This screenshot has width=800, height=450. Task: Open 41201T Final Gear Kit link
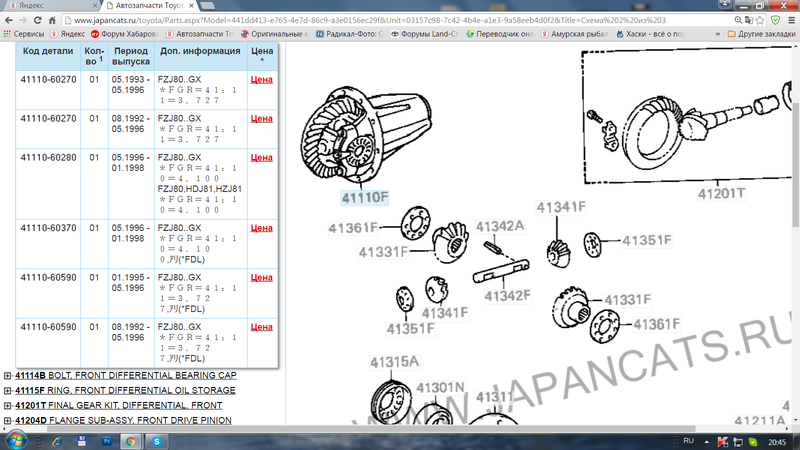click(120, 405)
